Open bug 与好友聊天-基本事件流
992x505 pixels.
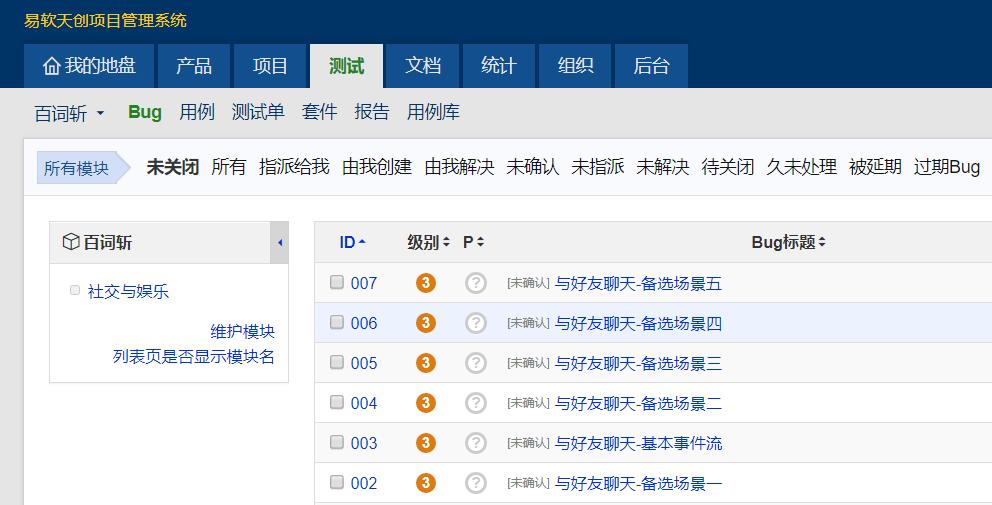coord(638,443)
